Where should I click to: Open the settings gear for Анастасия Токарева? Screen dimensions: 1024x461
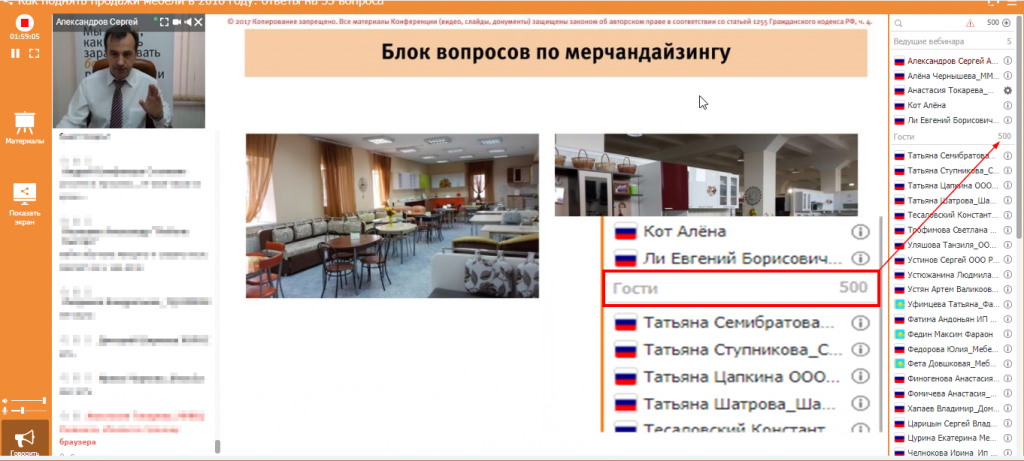1007,90
